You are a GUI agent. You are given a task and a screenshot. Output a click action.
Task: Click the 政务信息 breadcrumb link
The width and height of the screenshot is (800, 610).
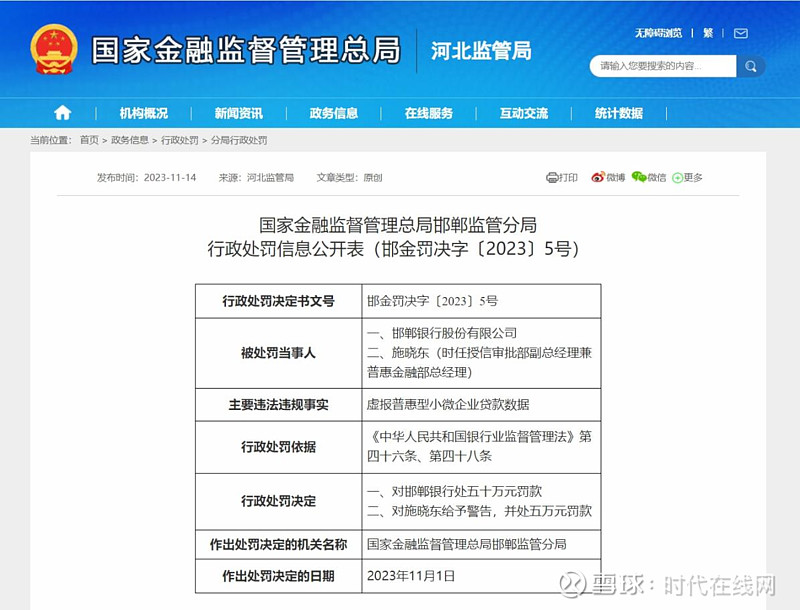coord(130,140)
